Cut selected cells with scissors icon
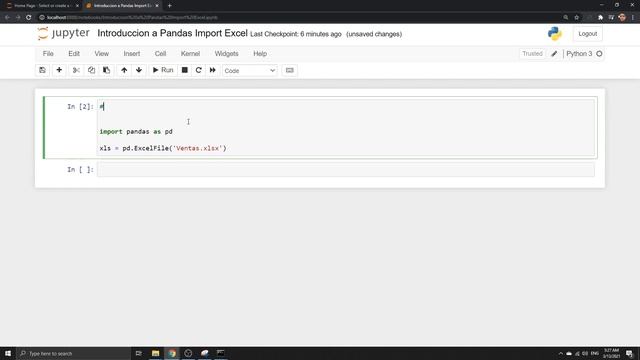Viewport: 640px width, 360px height. point(76,70)
